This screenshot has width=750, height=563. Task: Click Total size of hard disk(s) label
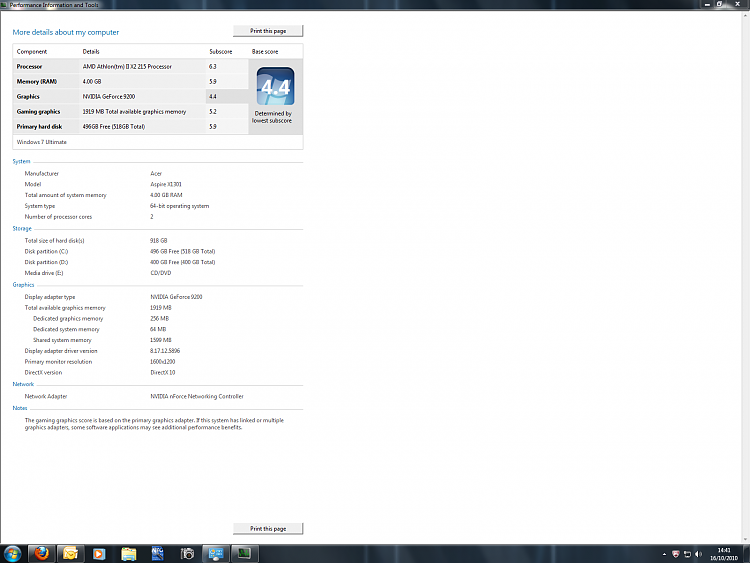click(55, 241)
